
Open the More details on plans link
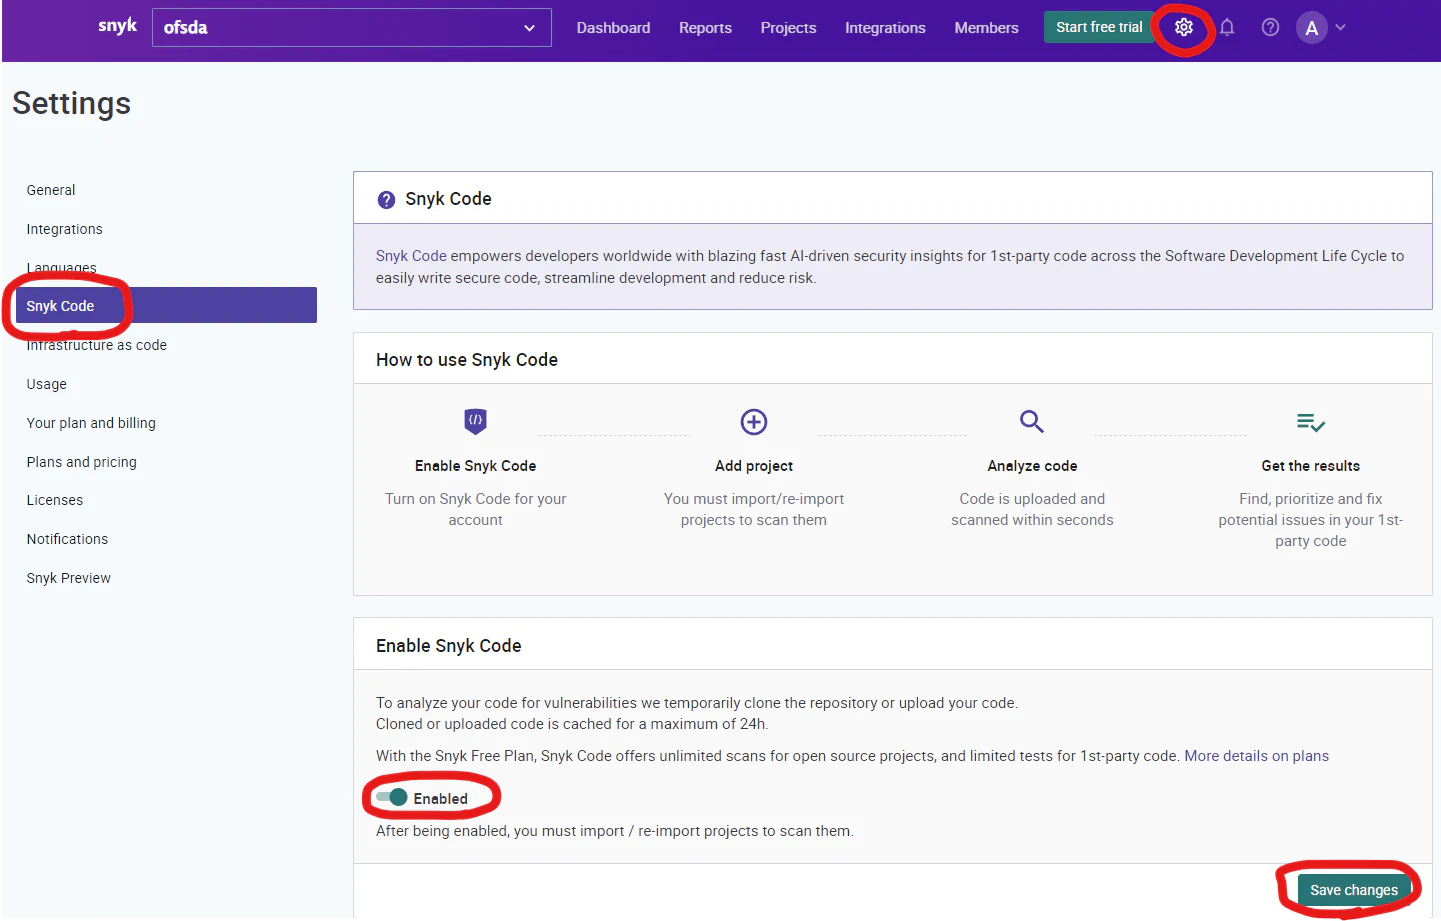[1256, 755]
